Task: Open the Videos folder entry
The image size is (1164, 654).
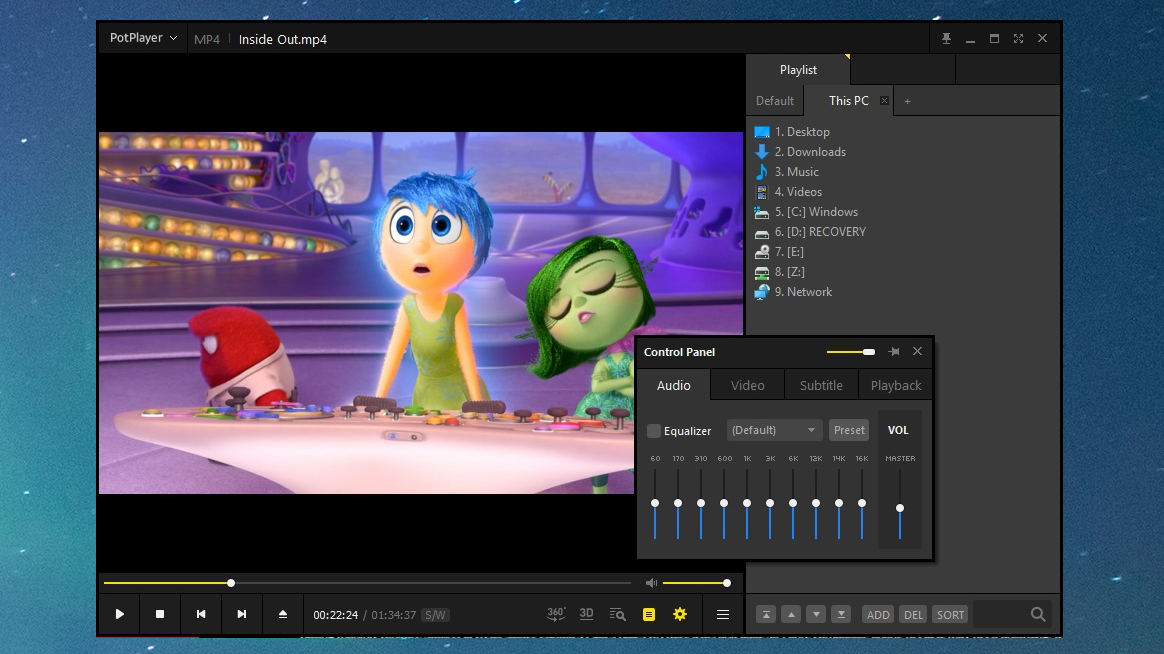Action: click(x=788, y=192)
